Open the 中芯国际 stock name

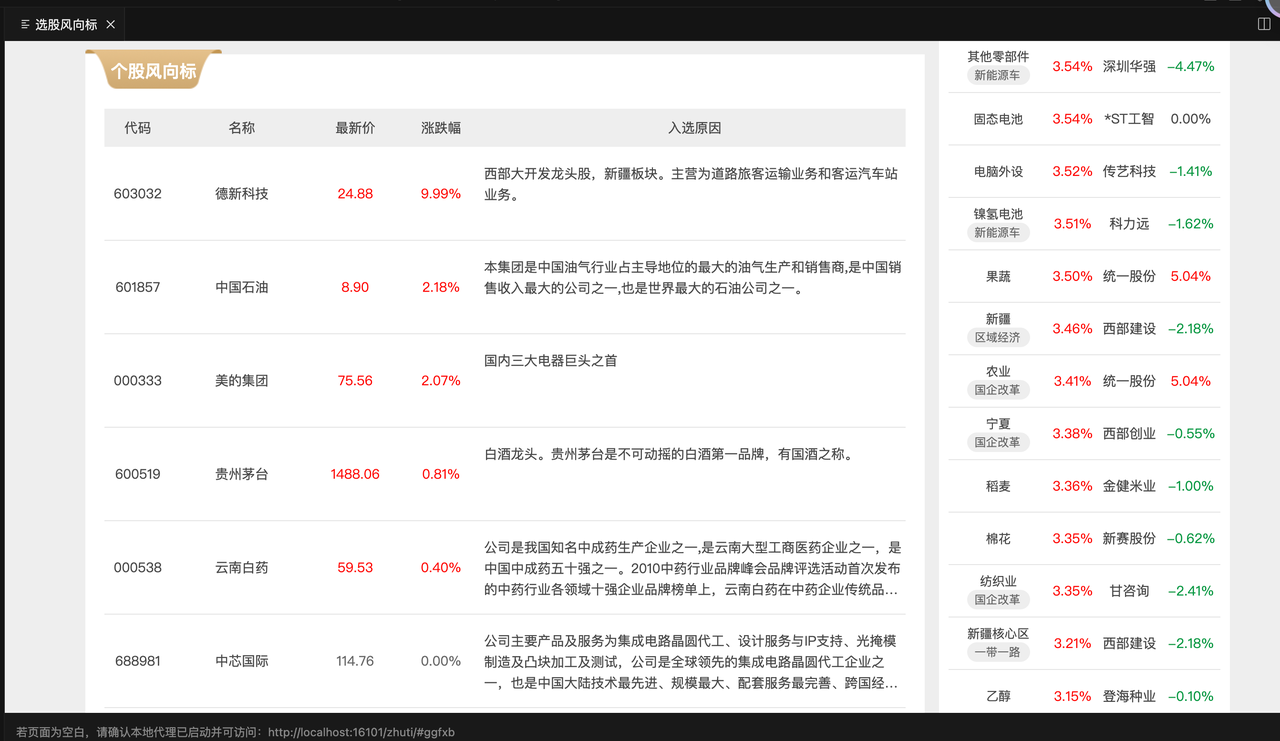[x=242, y=661]
